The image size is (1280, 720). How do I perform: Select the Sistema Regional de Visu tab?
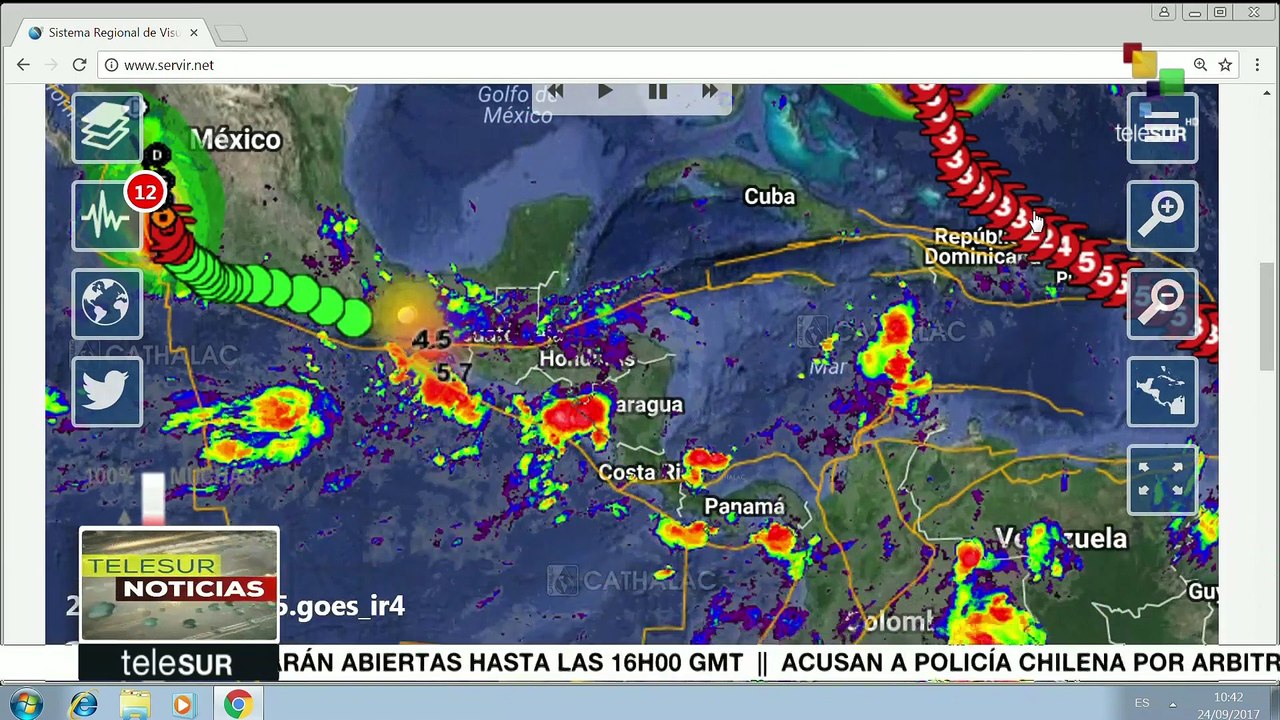[x=112, y=33]
